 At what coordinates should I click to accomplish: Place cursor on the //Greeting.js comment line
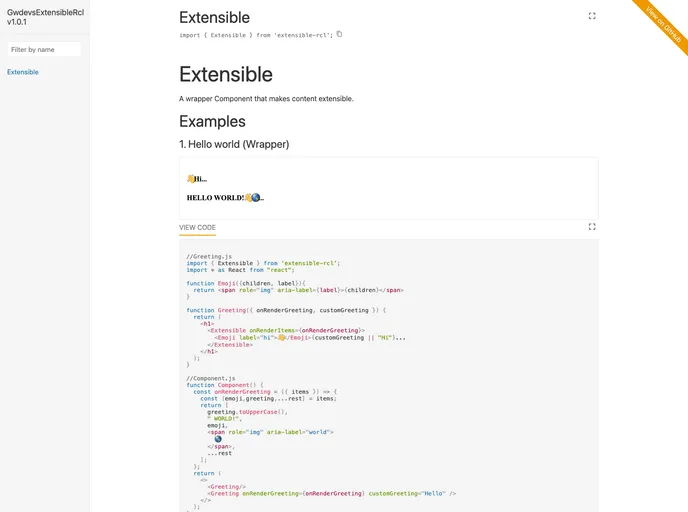point(209,256)
